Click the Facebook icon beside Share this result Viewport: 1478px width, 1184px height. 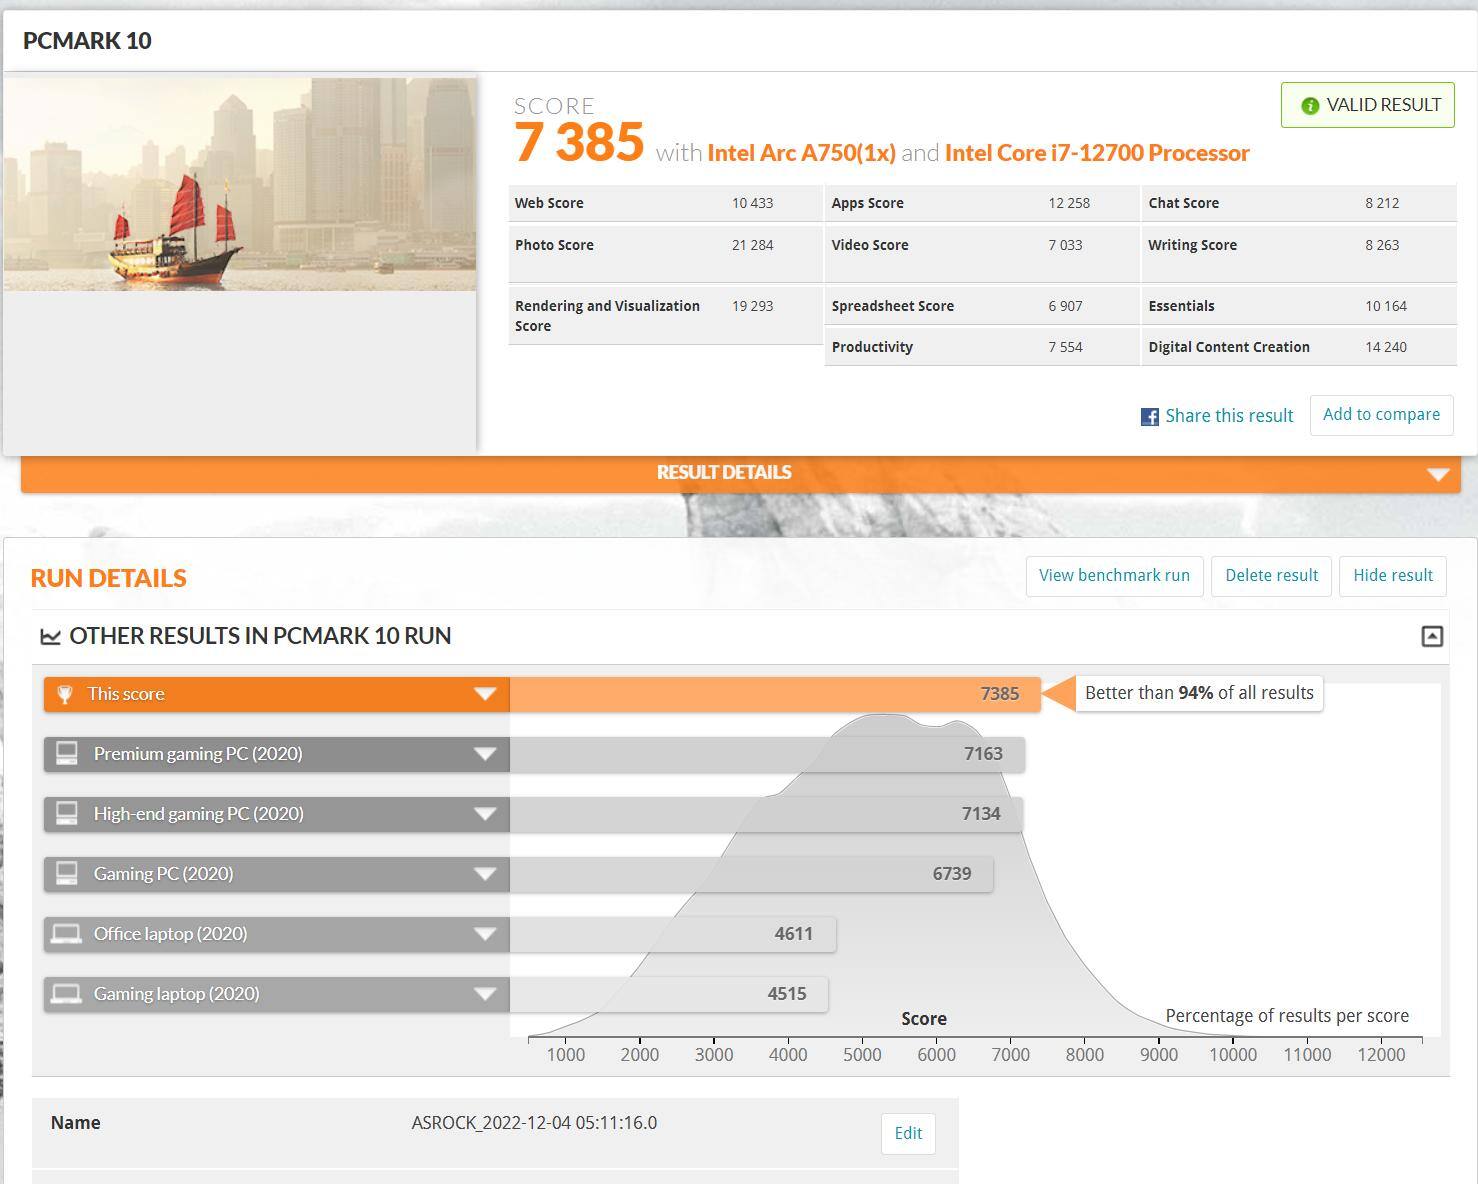tap(1149, 417)
